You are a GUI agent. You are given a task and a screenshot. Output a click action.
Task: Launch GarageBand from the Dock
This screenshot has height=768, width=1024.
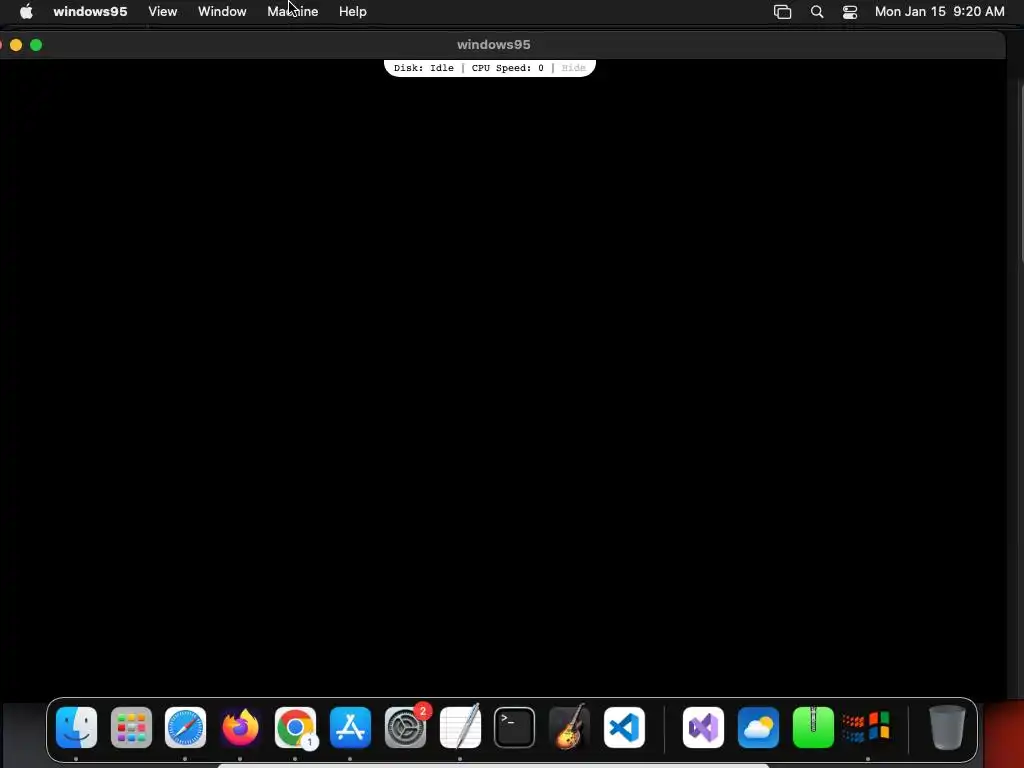(569, 728)
